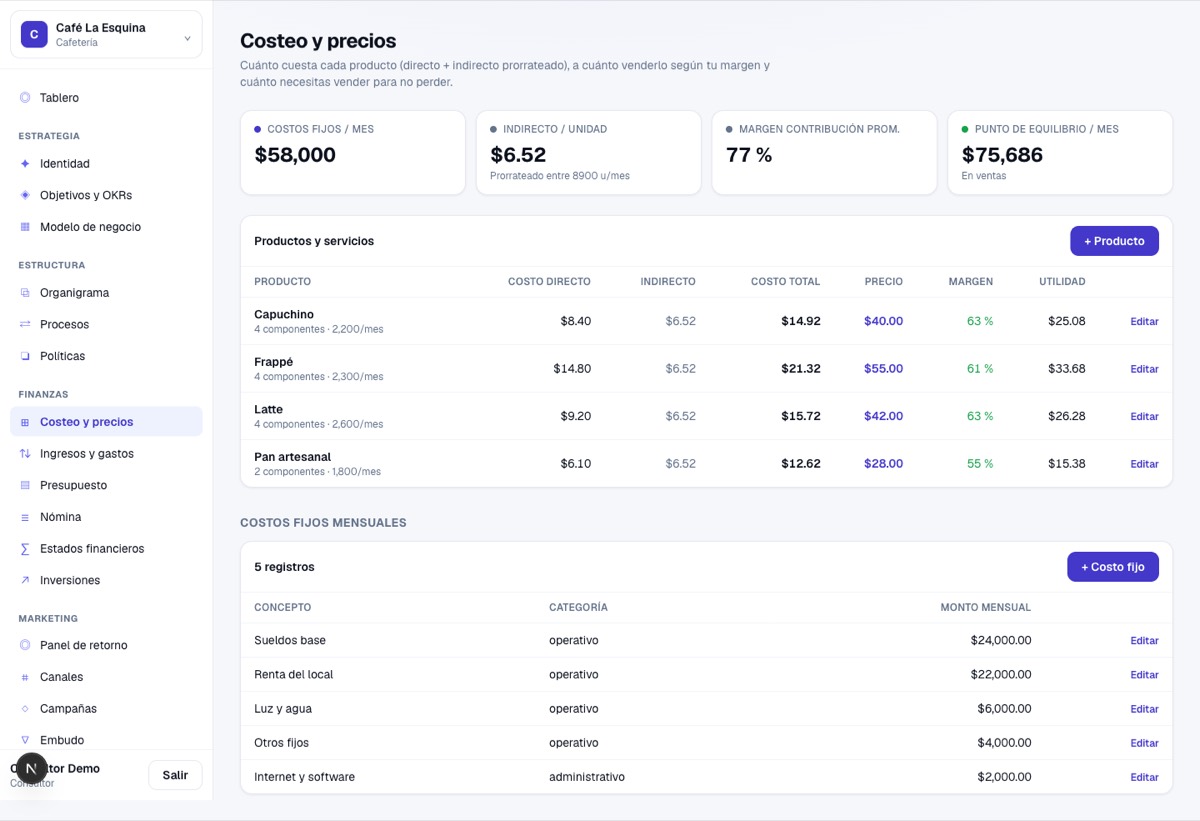The width and height of the screenshot is (1200, 821).
Task: Click the Inversiones arrow icon
Action: pyautogui.click(x=25, y=580)
